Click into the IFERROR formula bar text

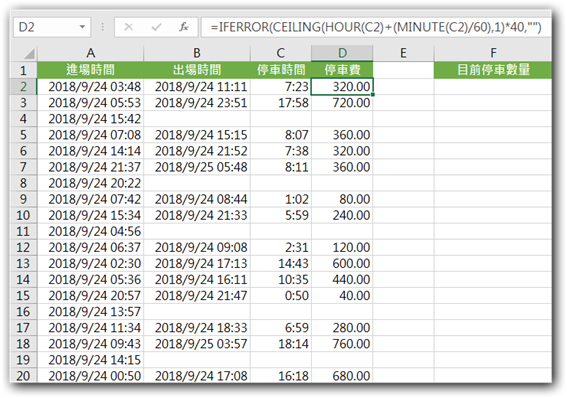click(376, 27)
